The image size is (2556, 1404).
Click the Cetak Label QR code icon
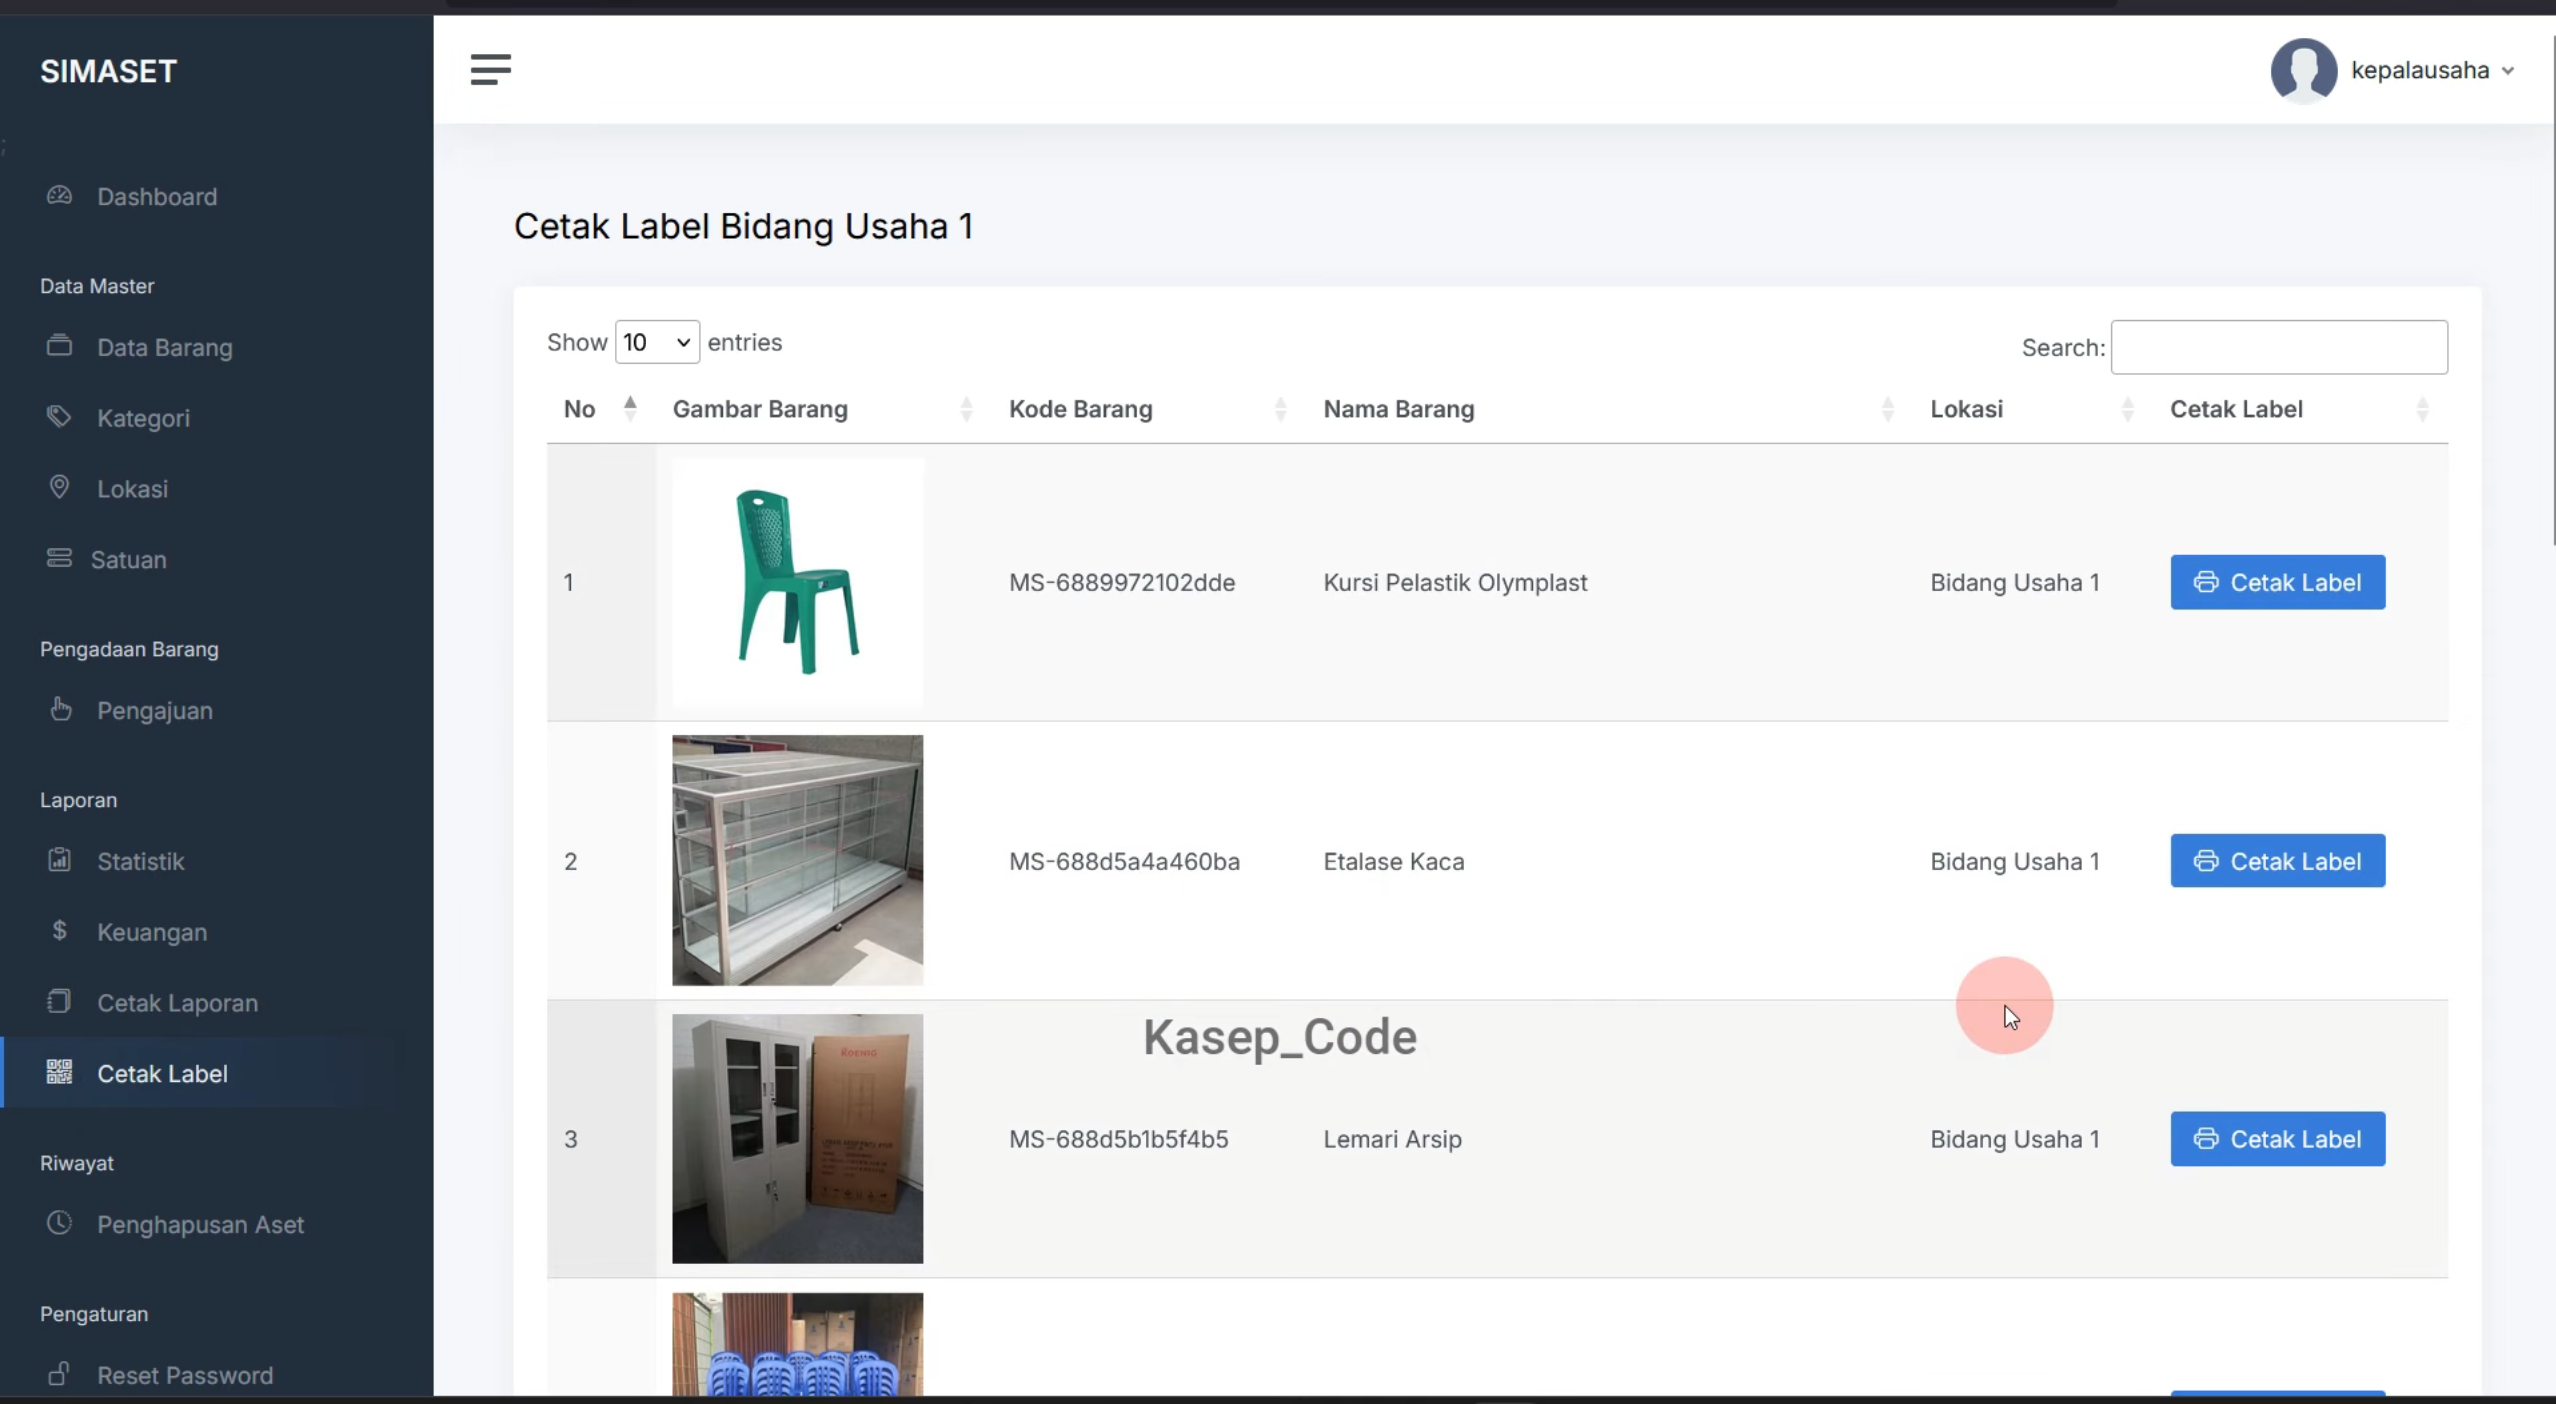[x=59, y=1072]
